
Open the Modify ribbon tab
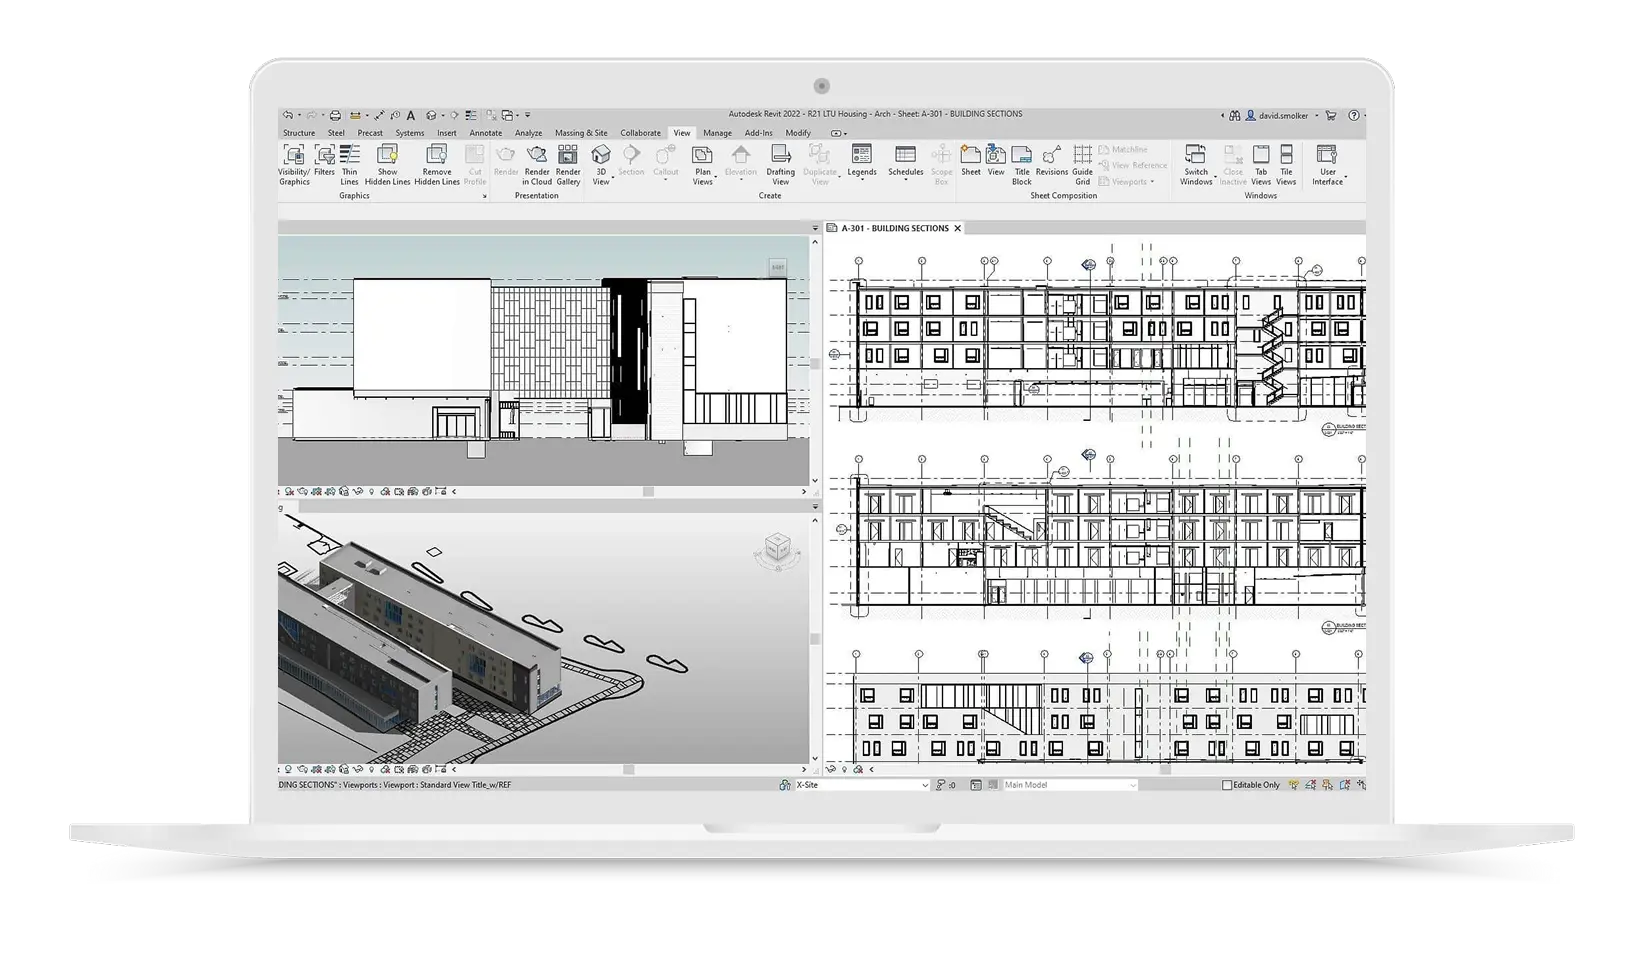798,133
